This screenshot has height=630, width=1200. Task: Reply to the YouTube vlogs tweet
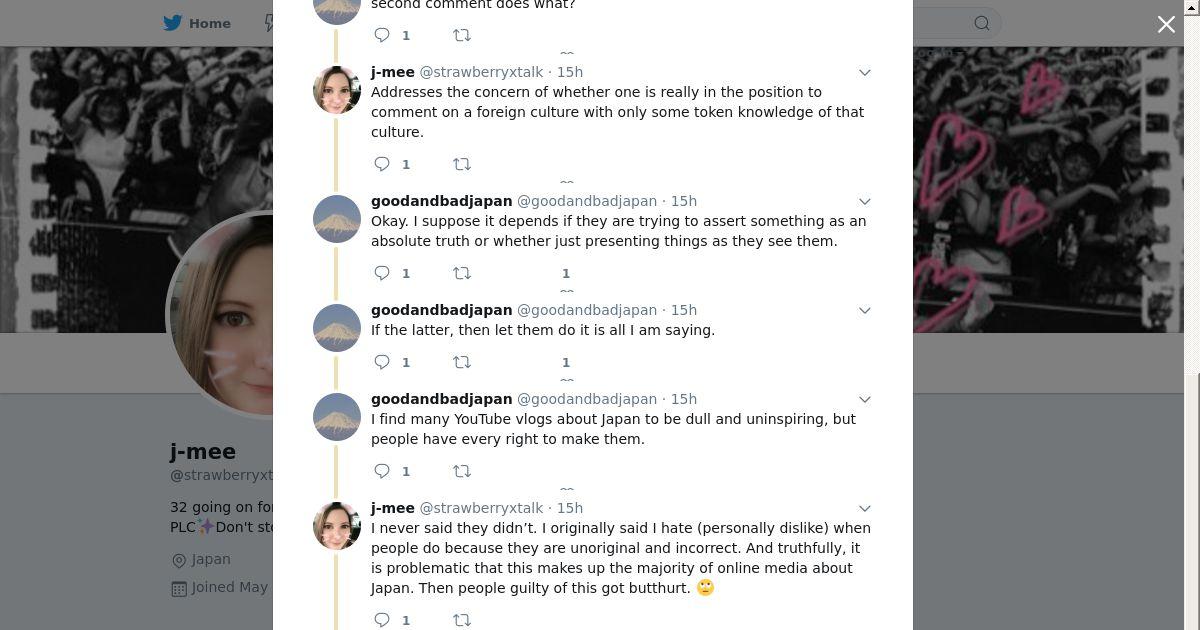(x=382, y=471)
